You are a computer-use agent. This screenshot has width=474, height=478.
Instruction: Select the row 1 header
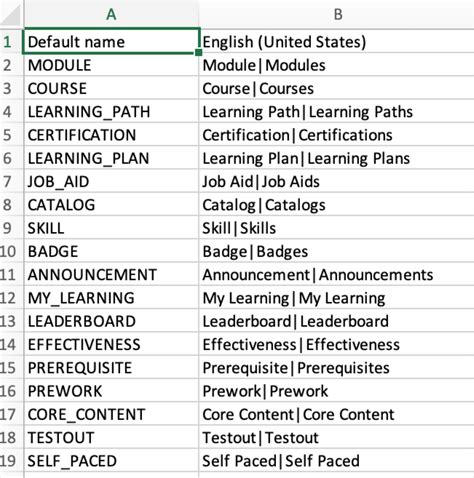11,42
